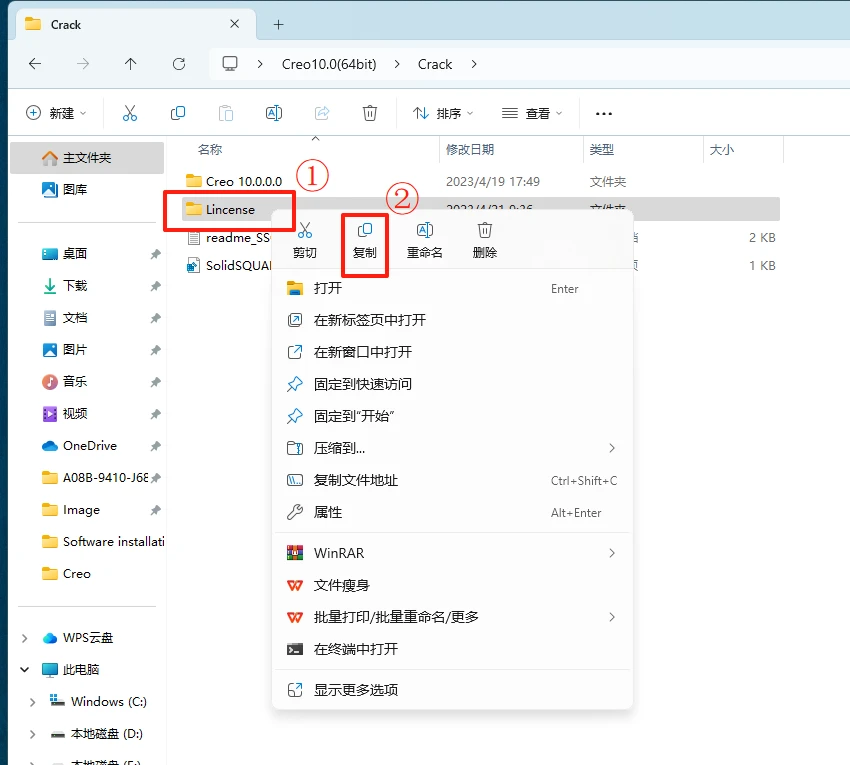Open the 查看 dropdown

[x=532, y=113]
